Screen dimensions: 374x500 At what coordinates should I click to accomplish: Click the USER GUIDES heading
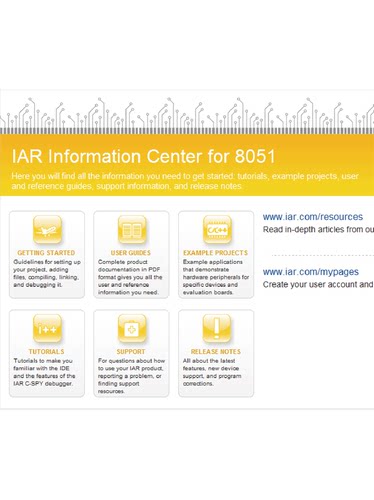point(131,253)
